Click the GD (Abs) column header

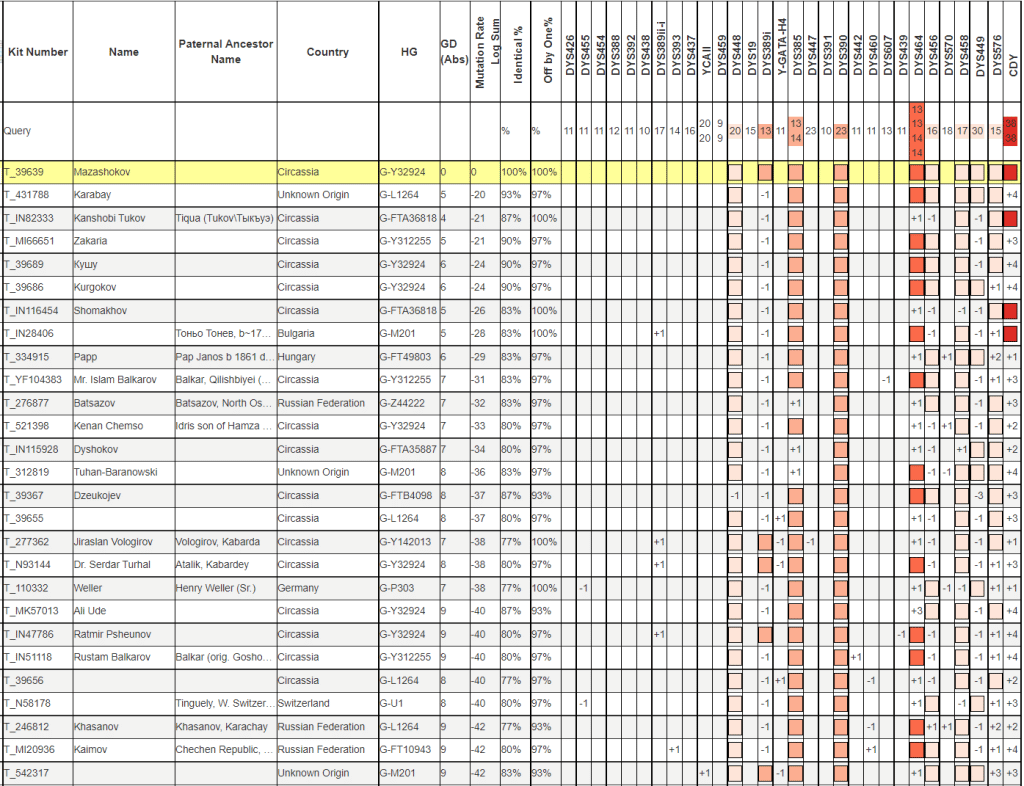tap(454, 52)
